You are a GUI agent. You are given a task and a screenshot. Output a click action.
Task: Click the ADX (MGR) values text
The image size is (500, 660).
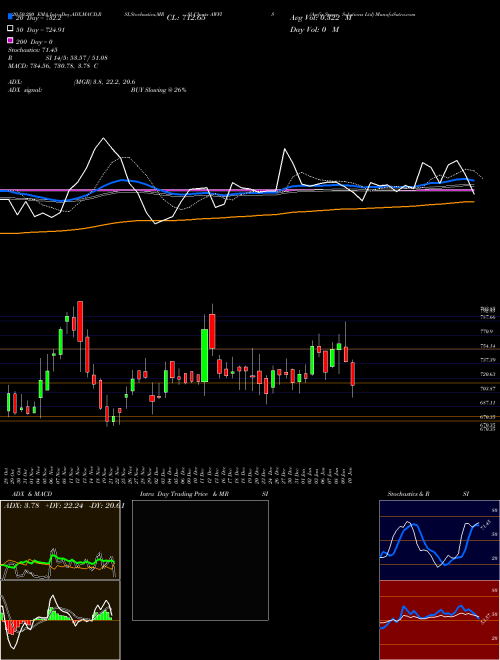coord(104,82)
